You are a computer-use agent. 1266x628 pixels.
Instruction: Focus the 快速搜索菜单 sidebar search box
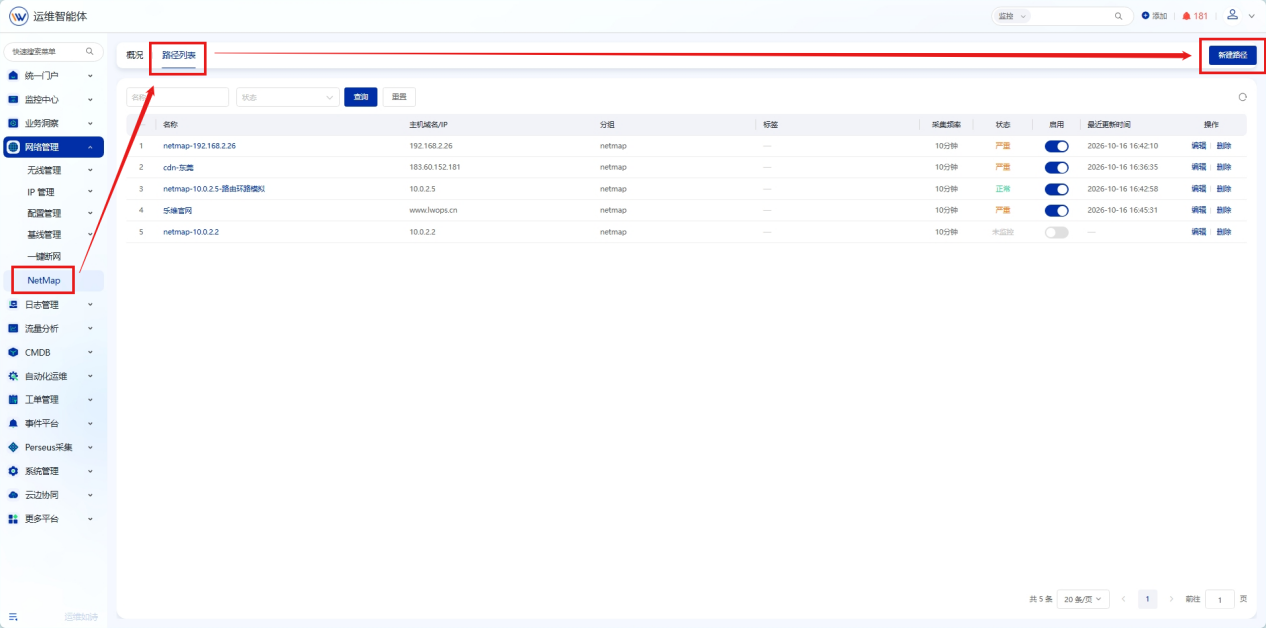(x=53, y=51)
